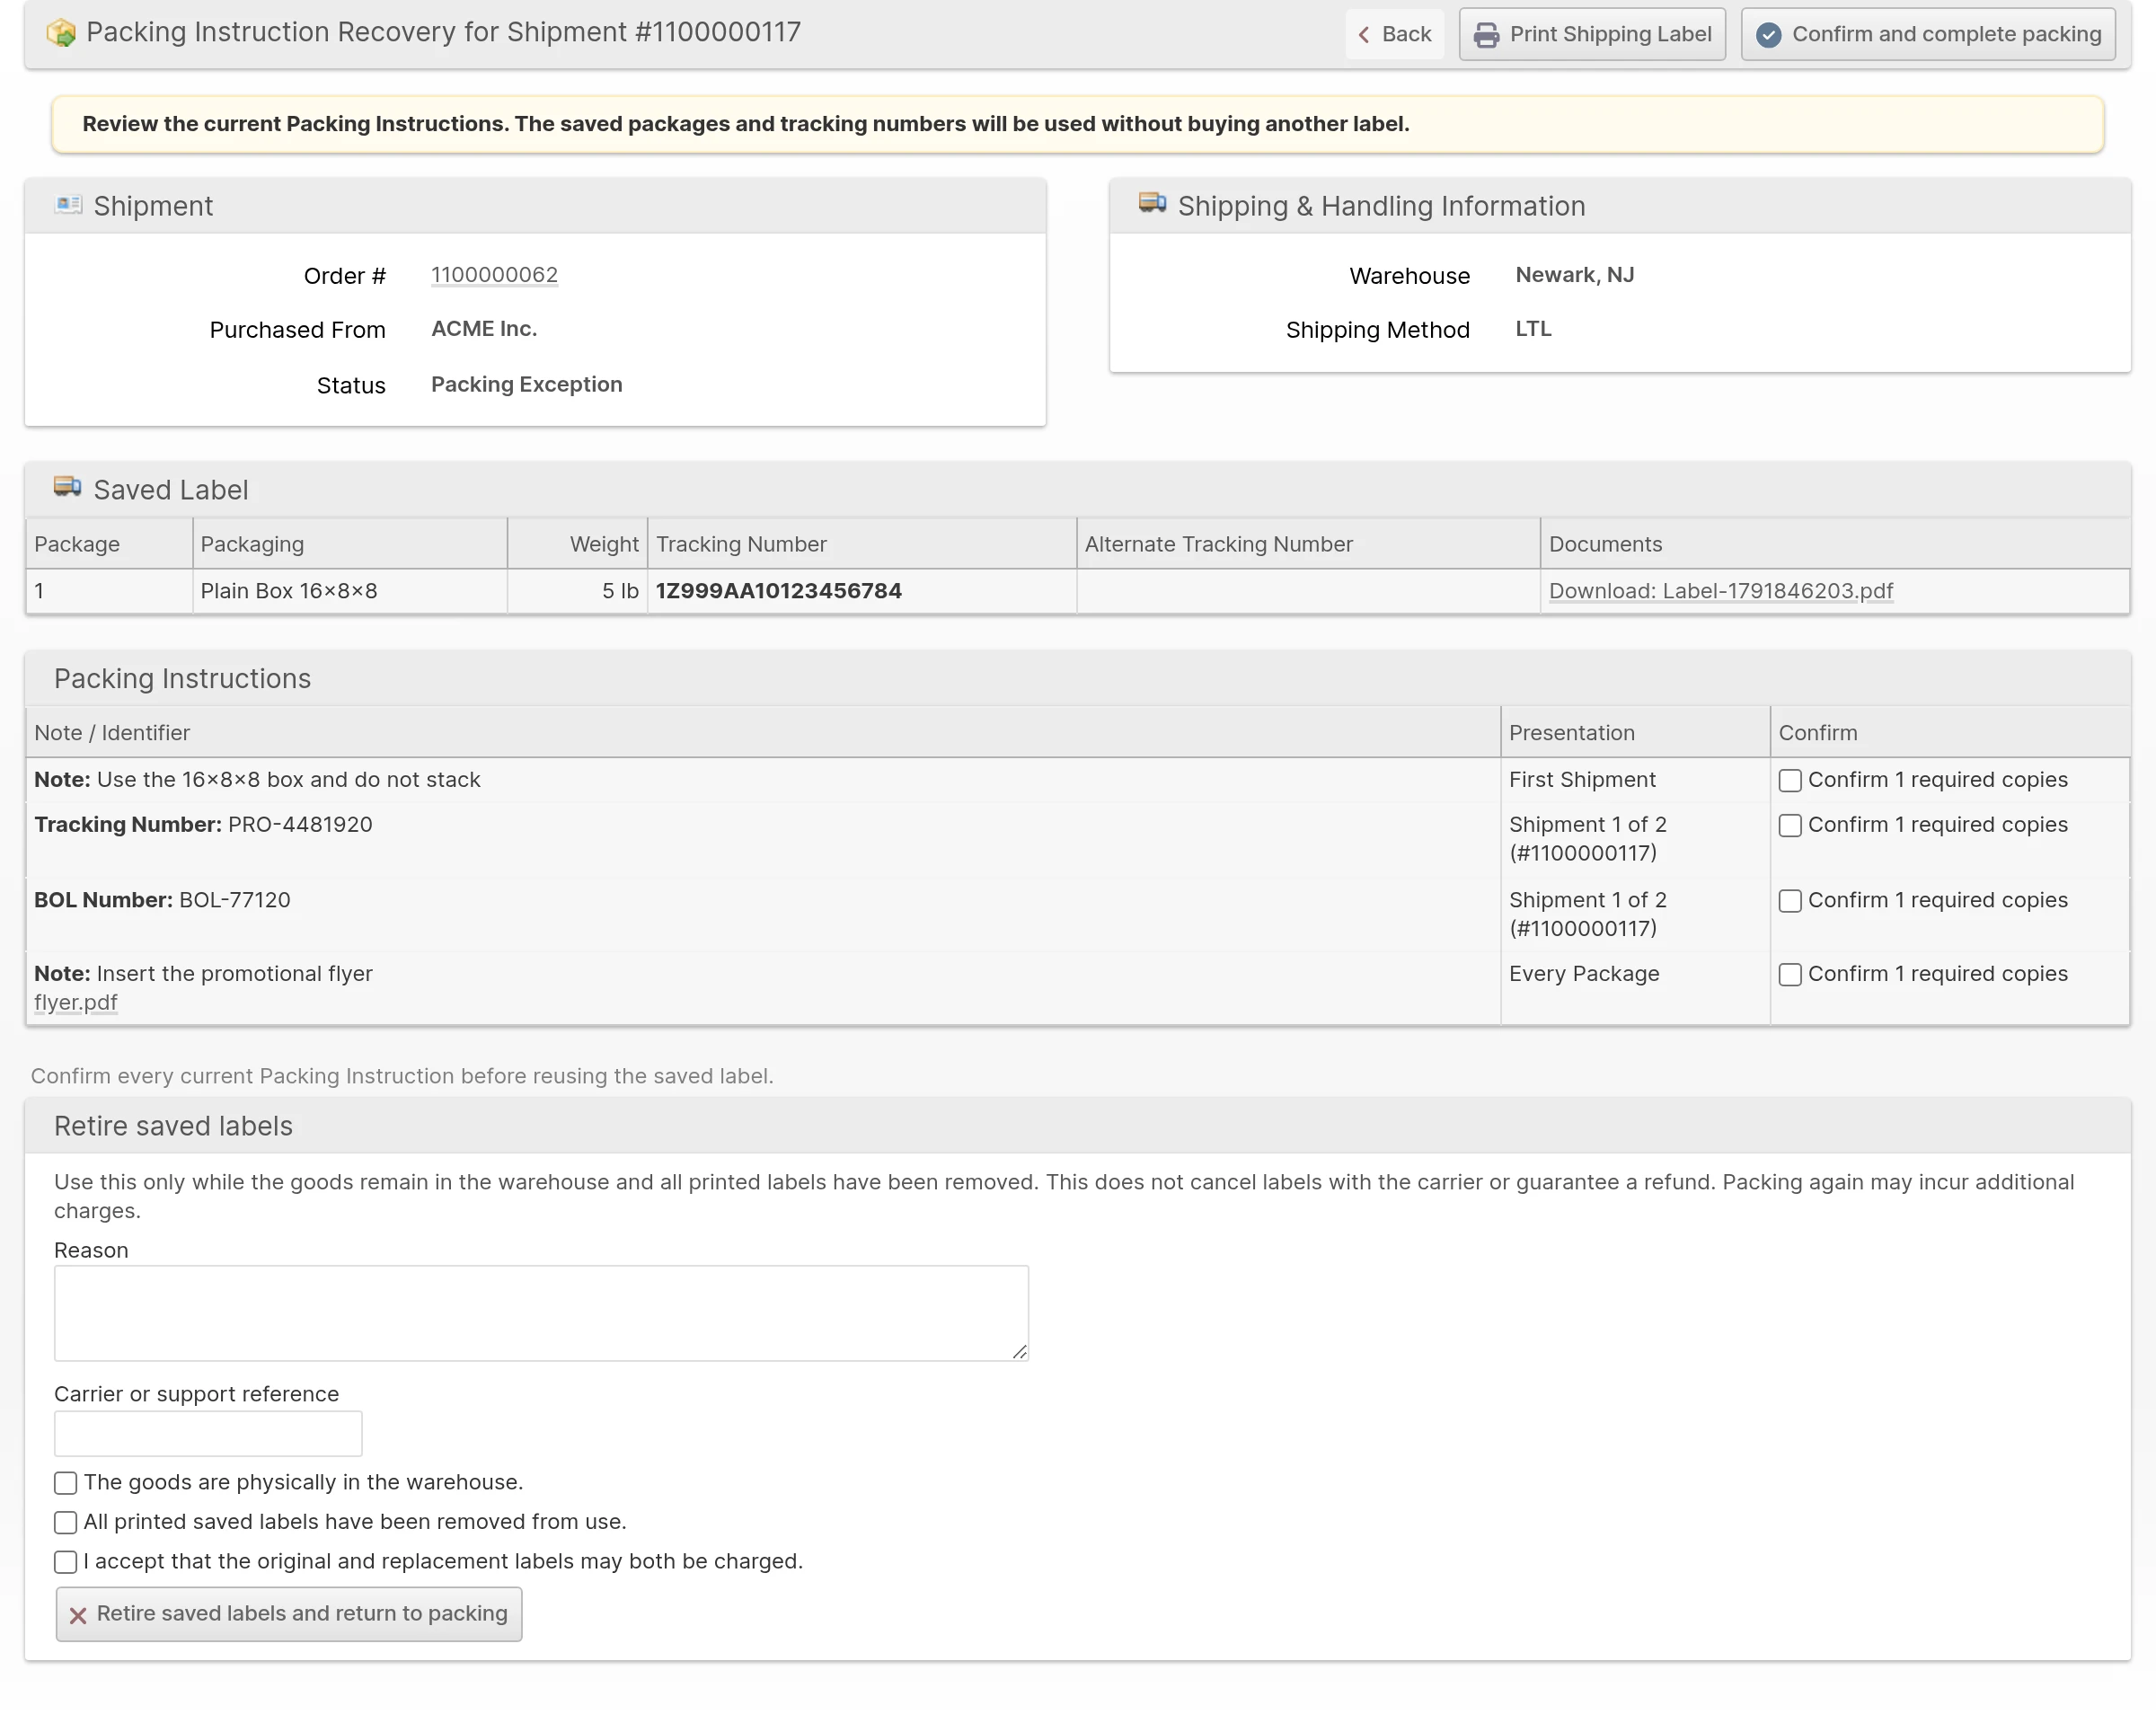Click the Carrier or support reference field

208,1434
